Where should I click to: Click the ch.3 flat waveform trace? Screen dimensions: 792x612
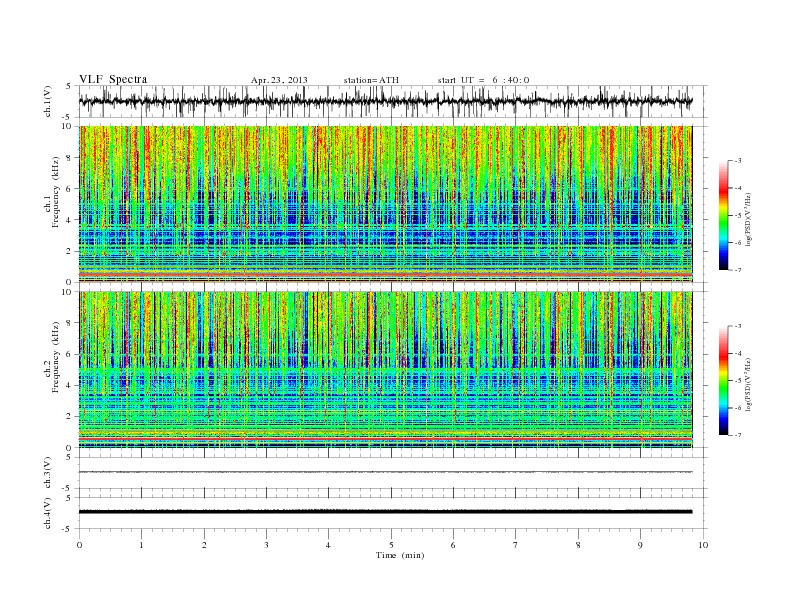click(x=385, y=472)
